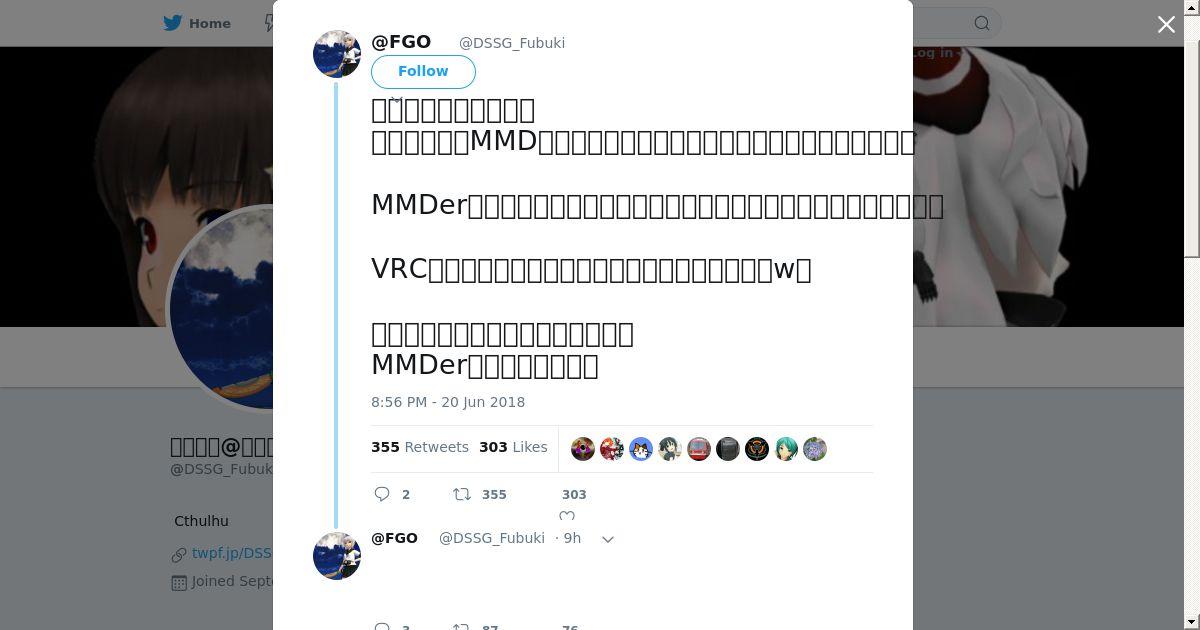Open @FGO profile avatar in main tweet
The image size is (1200, 630).
[337, 54]
